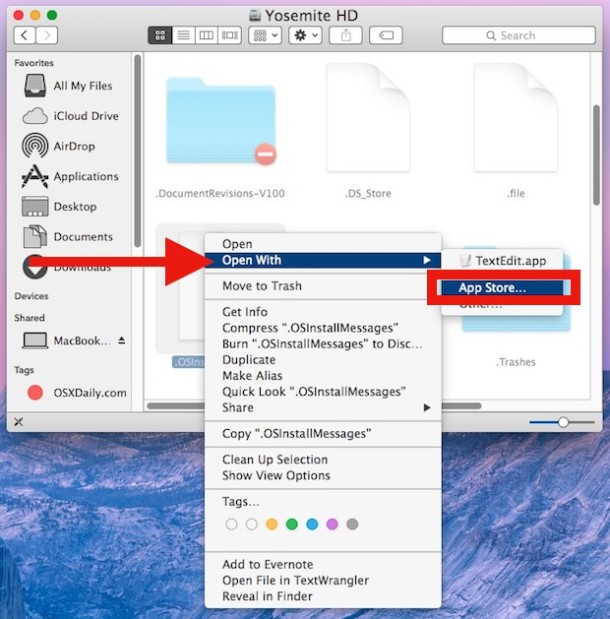Choose Tags… in context menu

click(323, 501)
